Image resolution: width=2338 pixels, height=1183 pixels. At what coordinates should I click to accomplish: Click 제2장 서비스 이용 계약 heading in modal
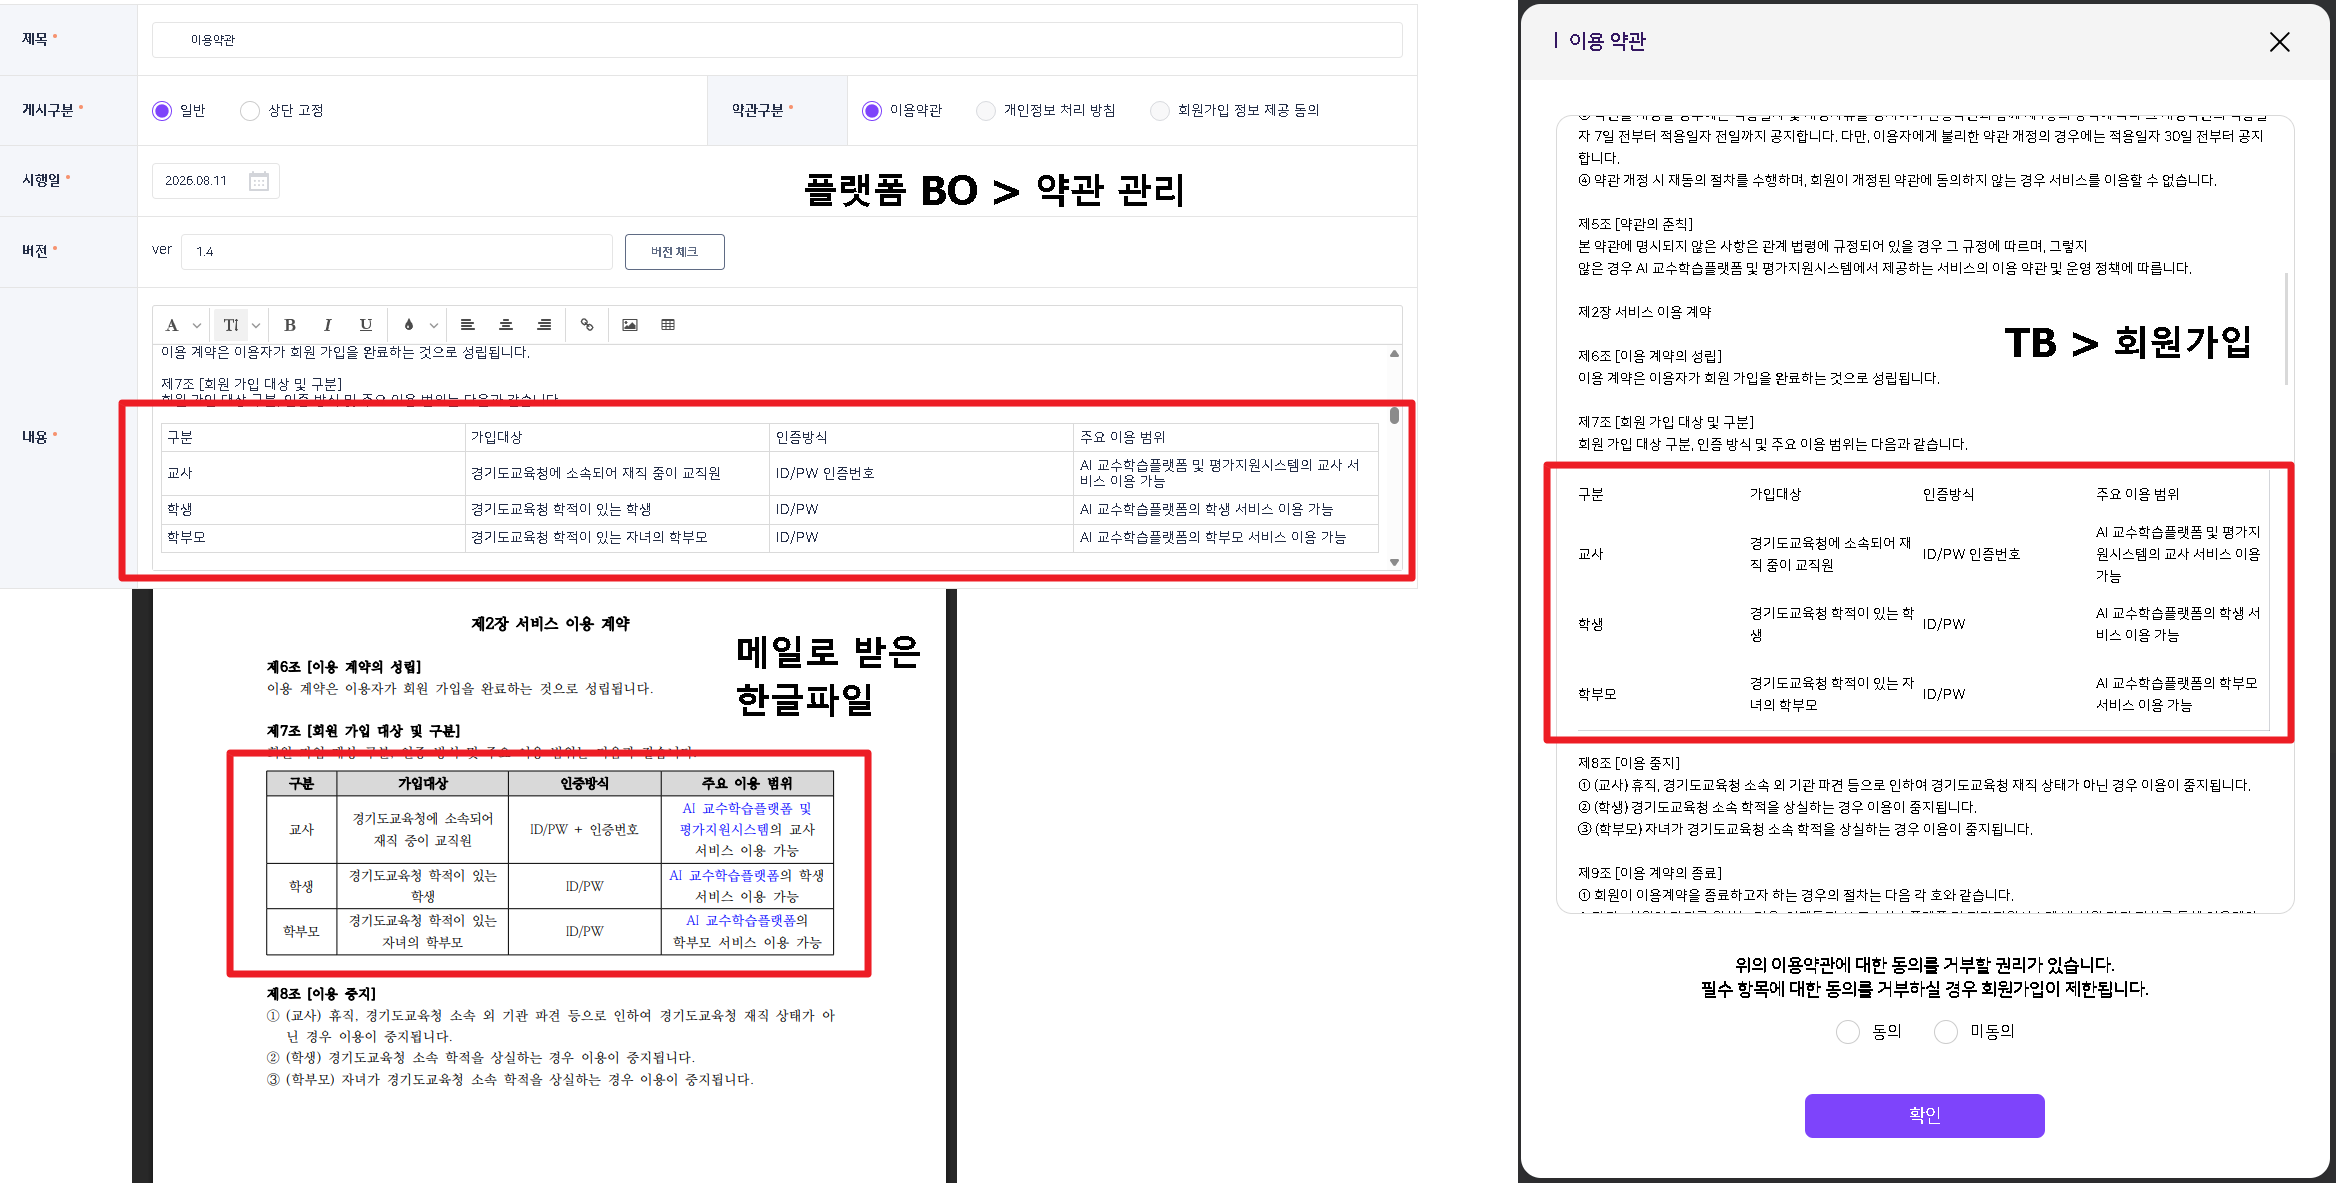click(x=1645, y=312)
